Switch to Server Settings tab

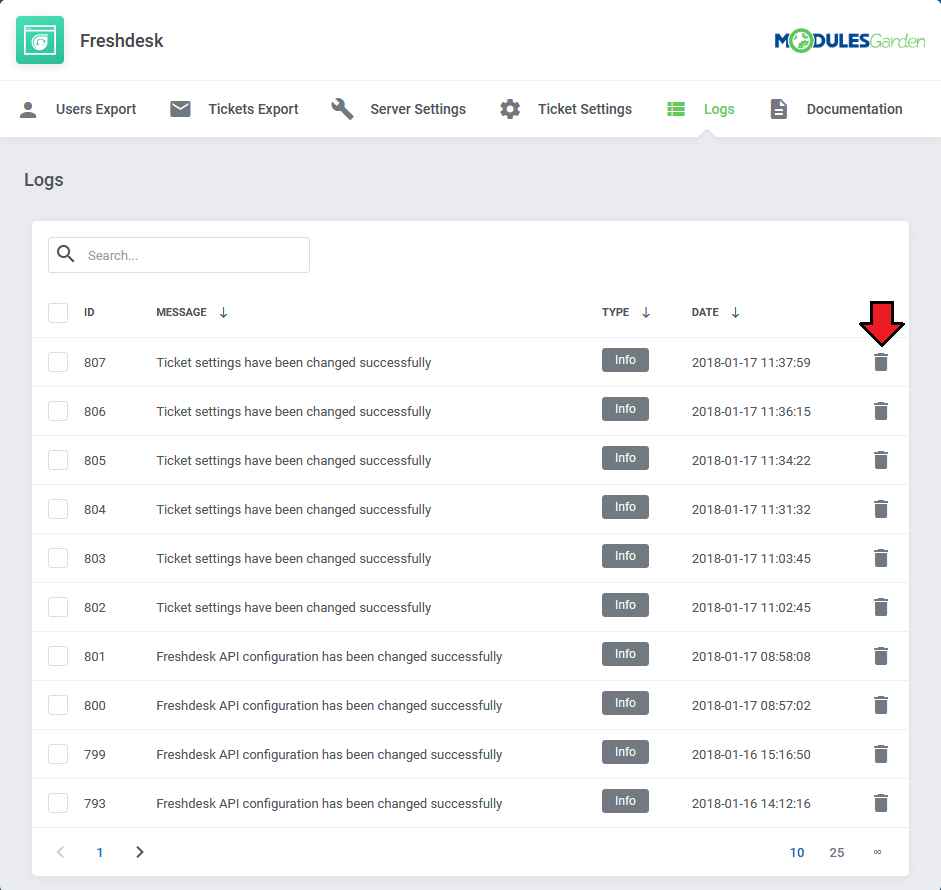tap(398, 109)
